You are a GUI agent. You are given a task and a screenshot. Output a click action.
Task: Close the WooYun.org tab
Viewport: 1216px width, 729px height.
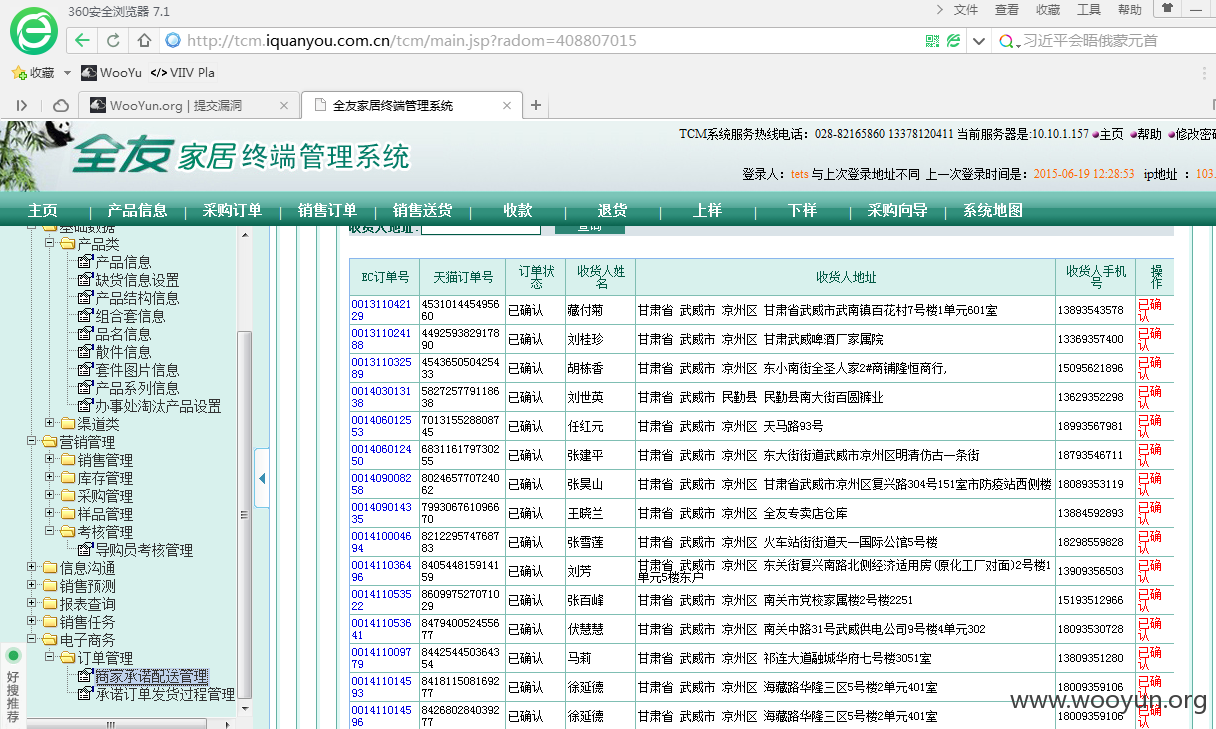tap(284, 105)
